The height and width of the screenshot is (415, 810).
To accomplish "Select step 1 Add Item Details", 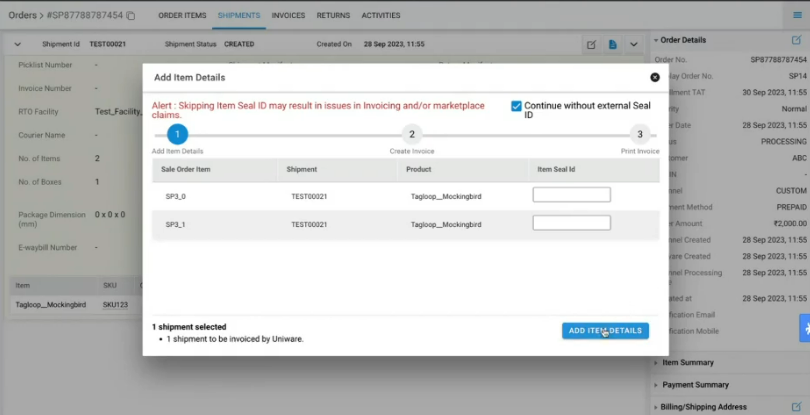I will point(177,135).
